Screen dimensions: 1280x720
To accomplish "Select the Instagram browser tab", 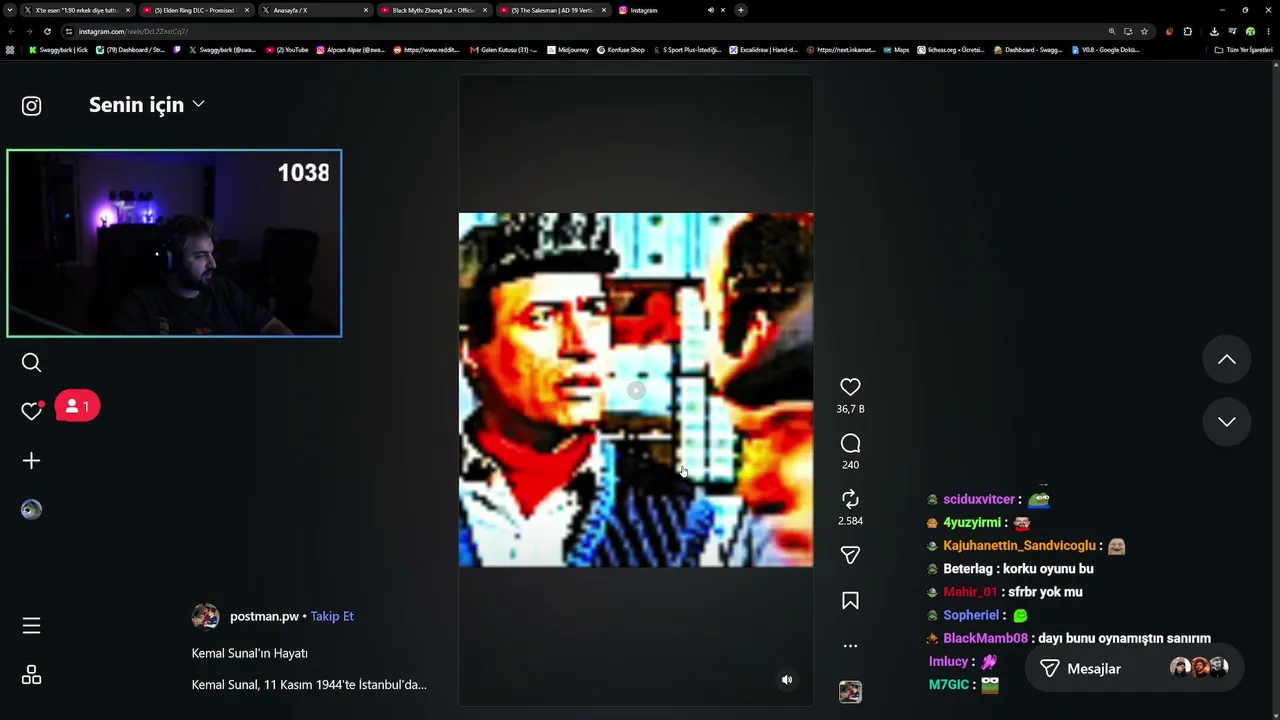I will pos(672,10).
